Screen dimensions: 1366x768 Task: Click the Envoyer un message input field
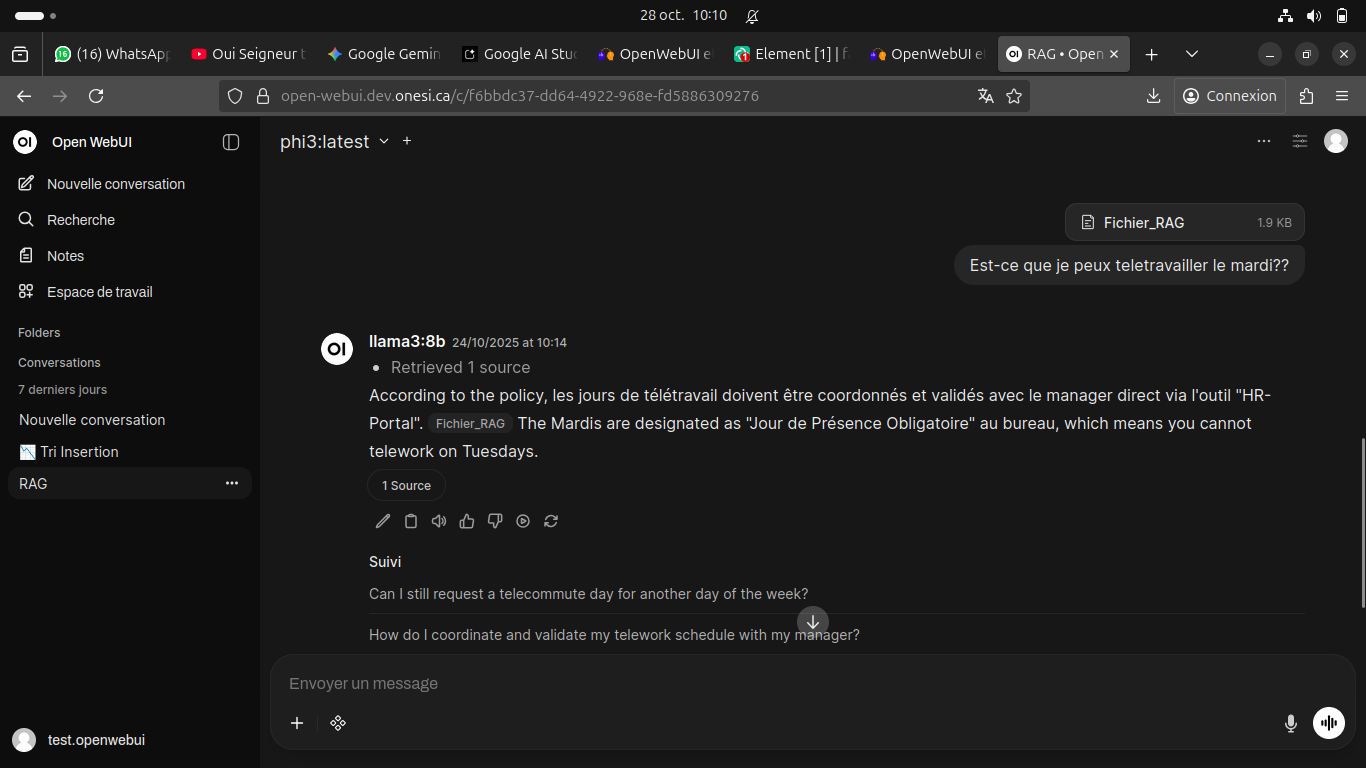[x=780, y=684]
